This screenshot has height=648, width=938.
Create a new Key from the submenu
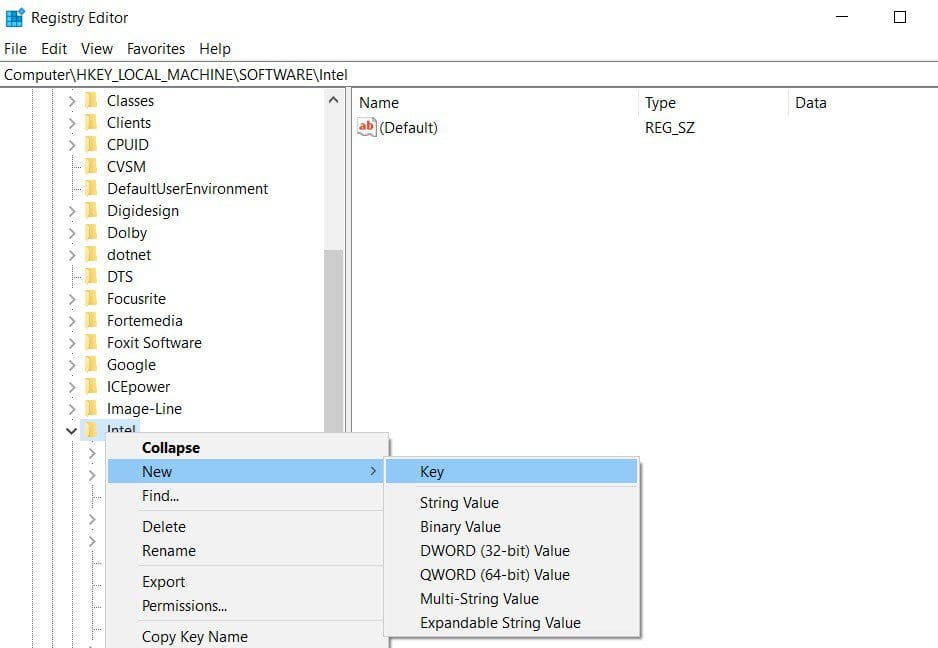511,471
